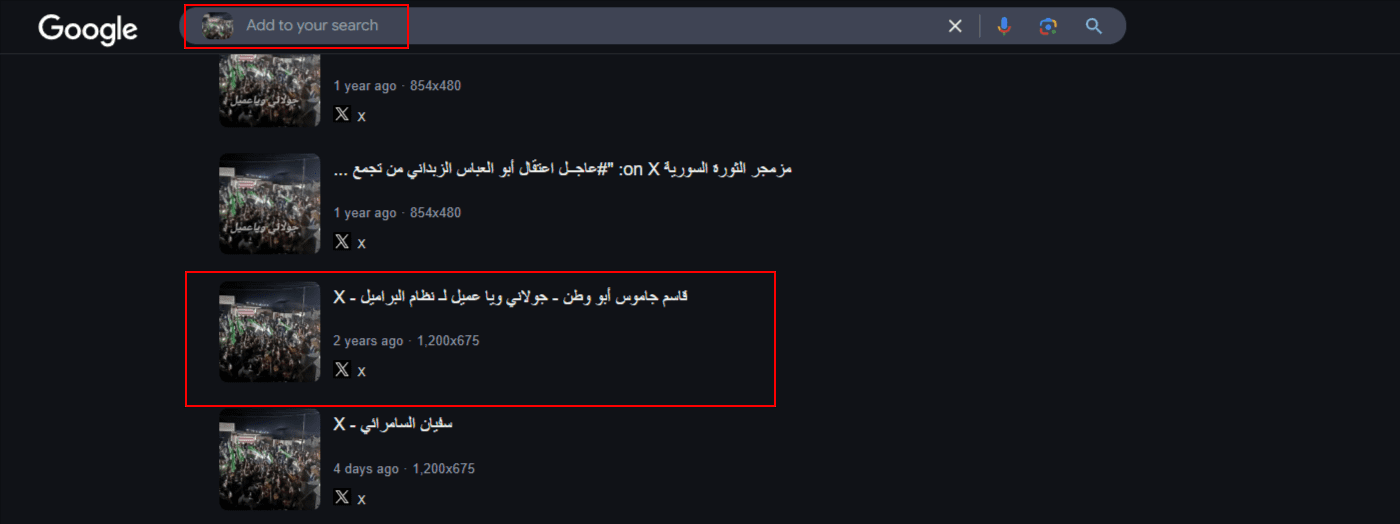Click the Google logo
Screen dimensions: 1400x524
coord(88,29)
